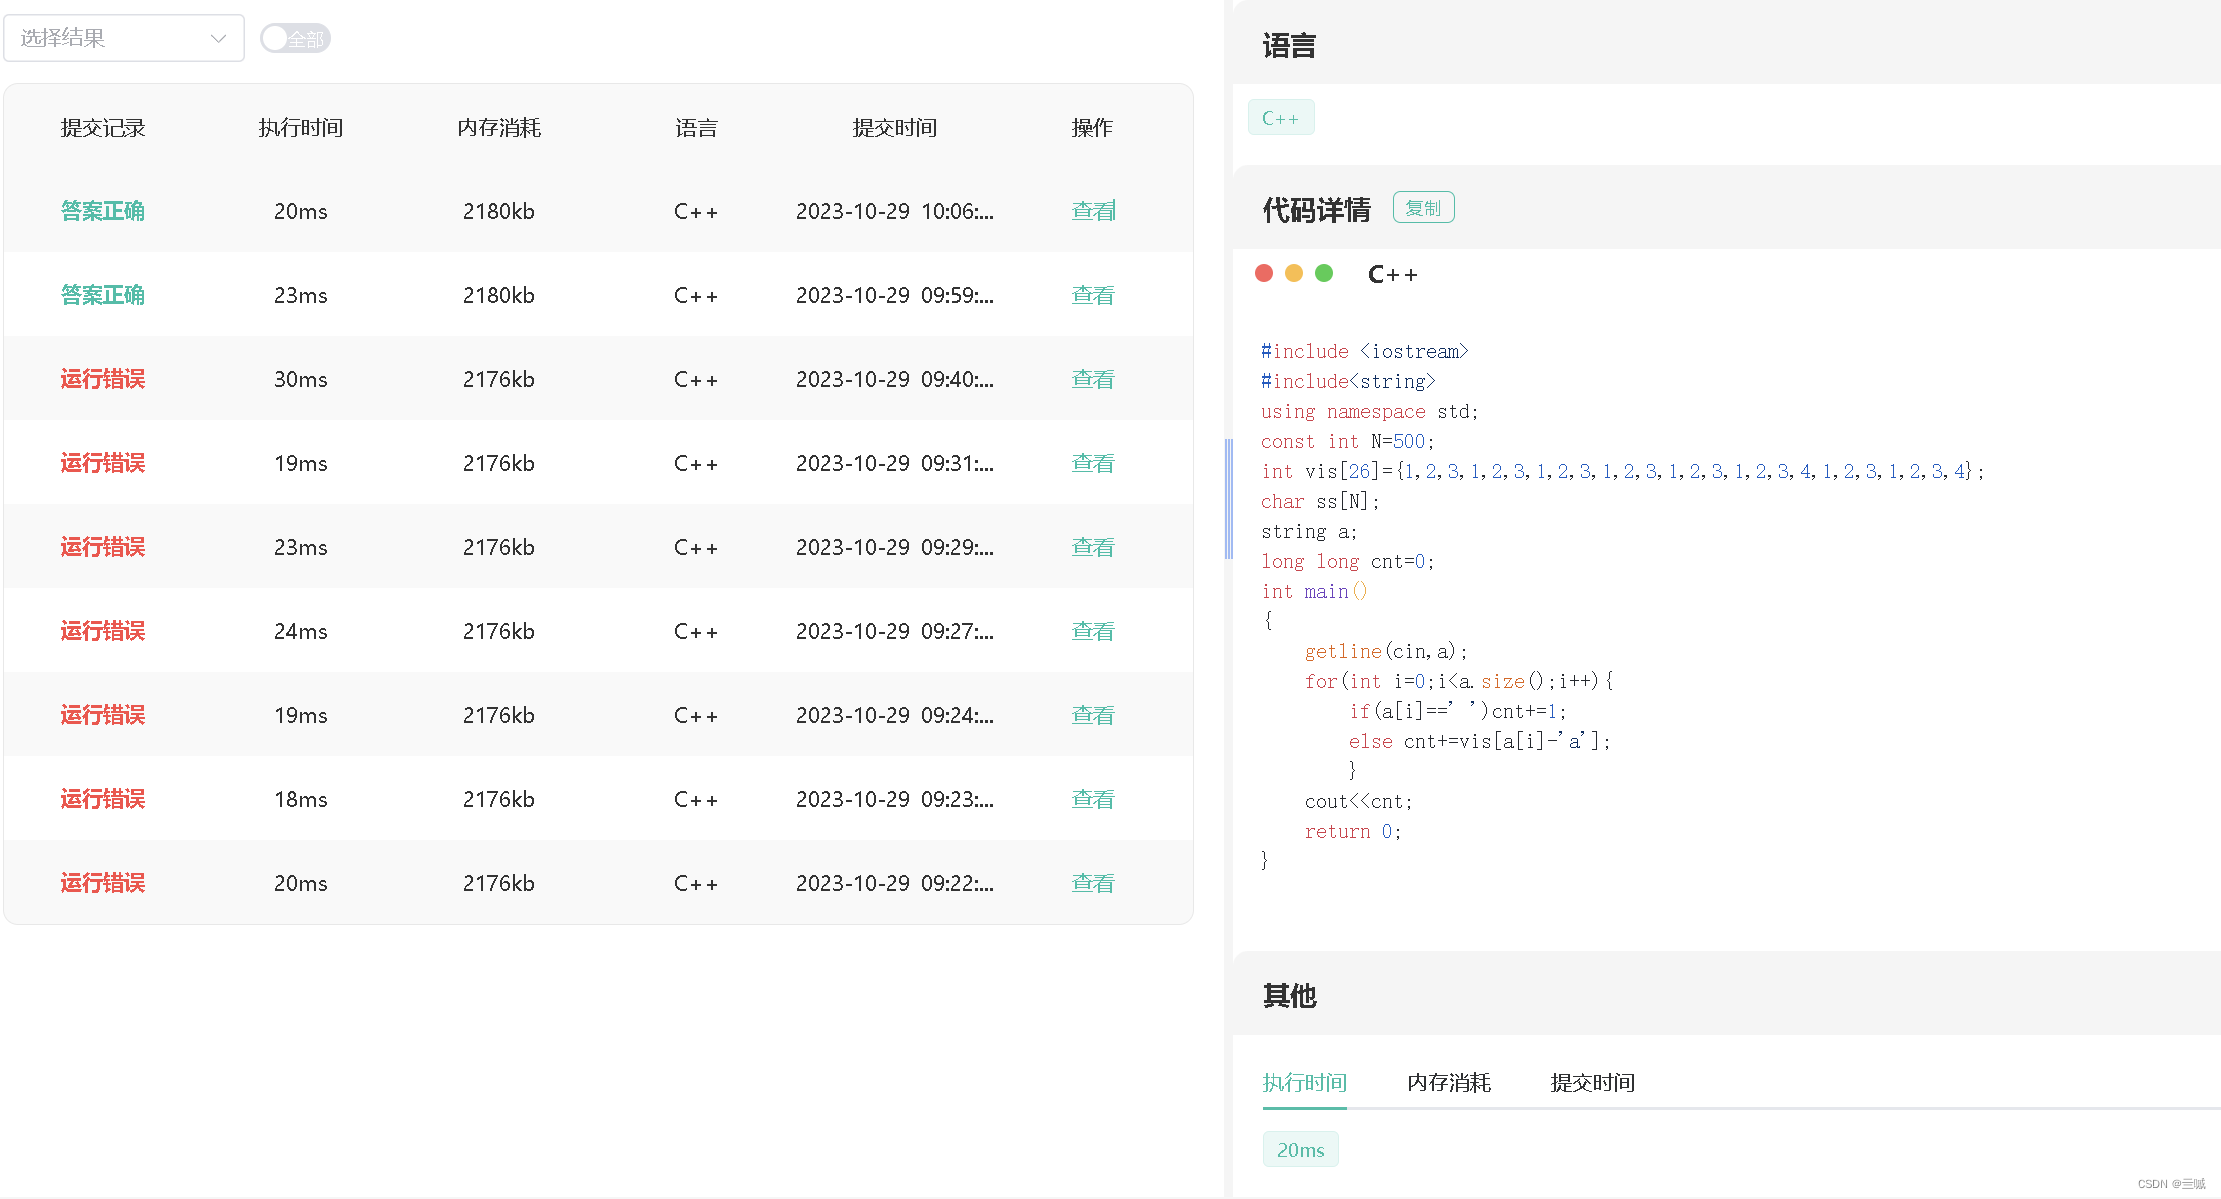Click the 20ms execution time badge

(x=1300, y=1150)
